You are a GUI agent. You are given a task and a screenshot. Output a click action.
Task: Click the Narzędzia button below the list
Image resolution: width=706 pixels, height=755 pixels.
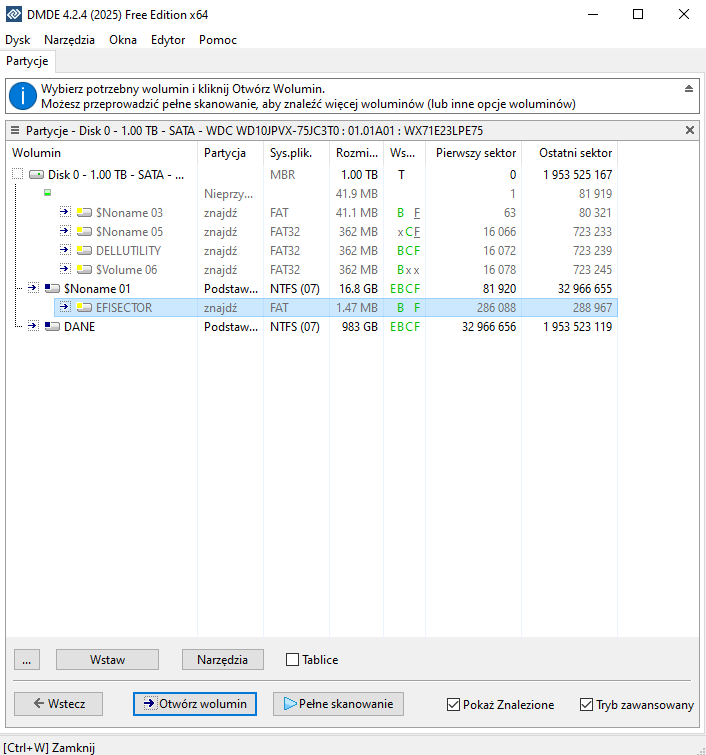pos(222,659)
